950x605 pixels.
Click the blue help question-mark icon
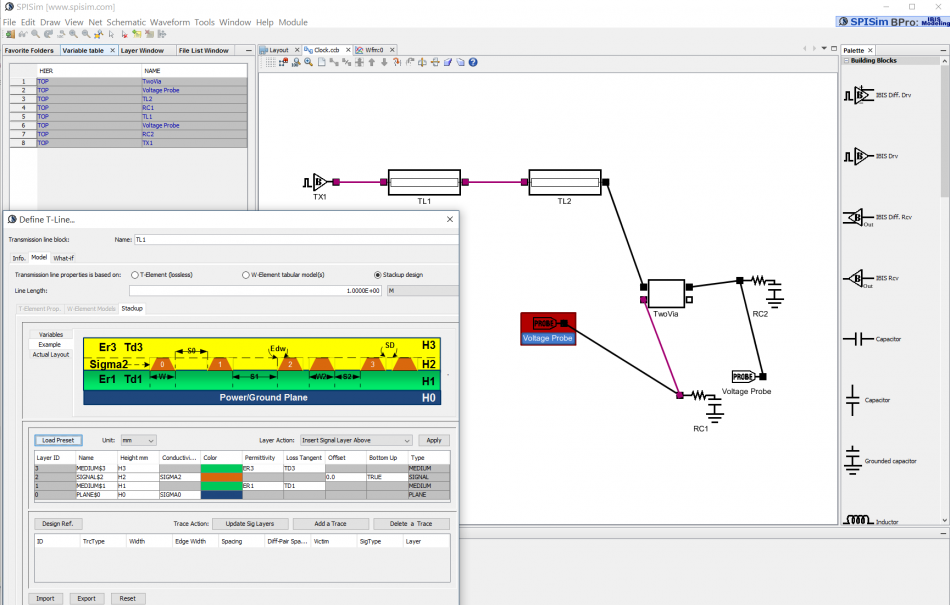(473, 62)
